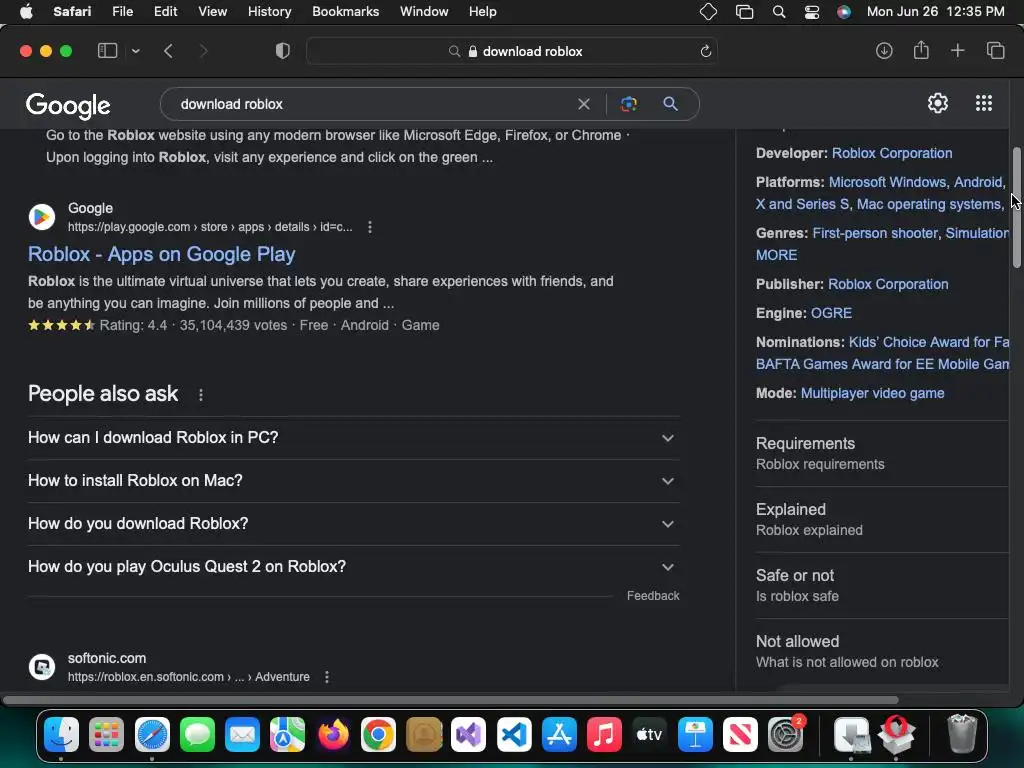Viewport: 1024px width, 768px height.
Task: Open Siri from menu bar
Action: tap(844, 12)
